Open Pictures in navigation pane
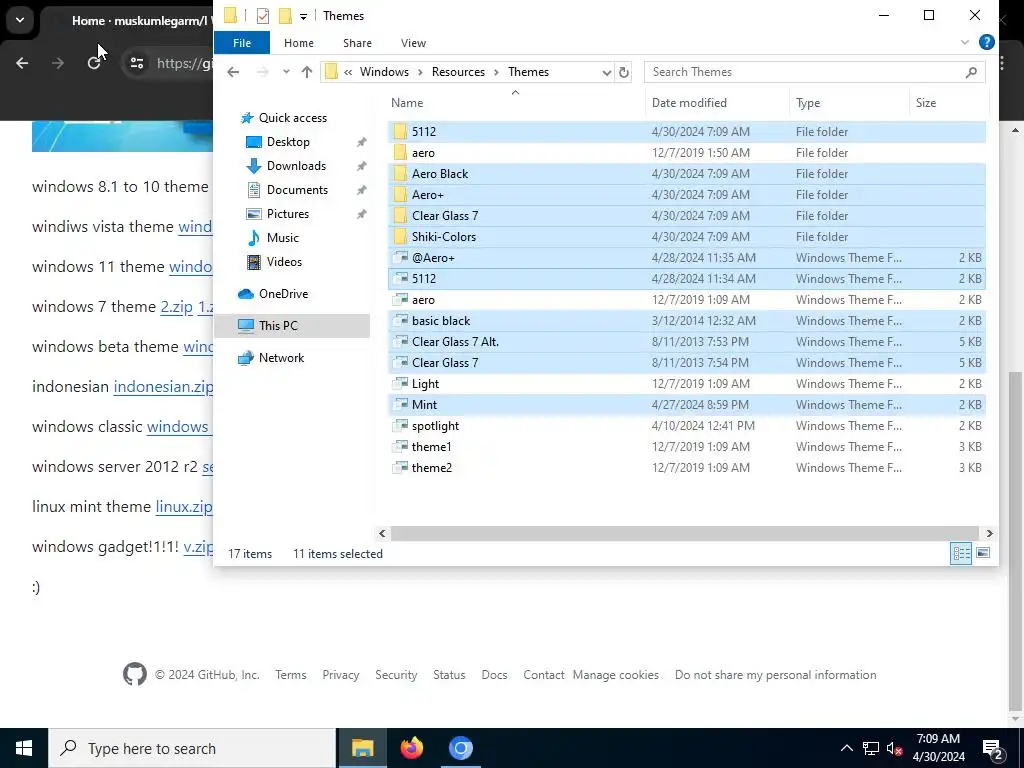Screen dimensions: 1024x768 coord(287,214)
